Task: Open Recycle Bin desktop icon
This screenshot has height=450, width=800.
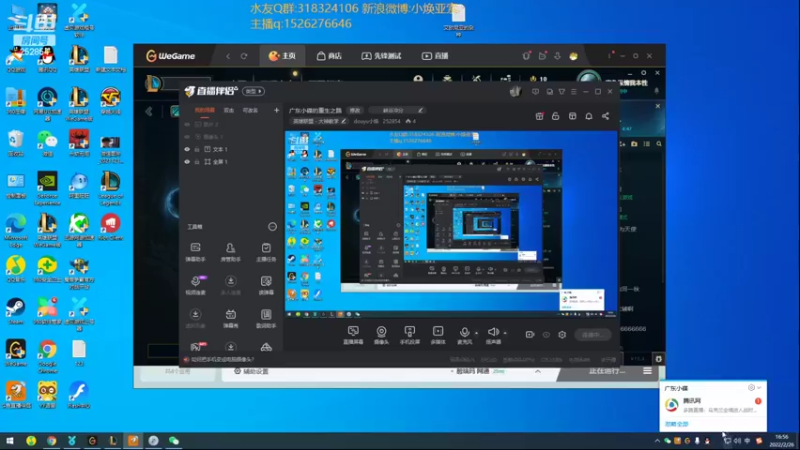Action: 15,143
